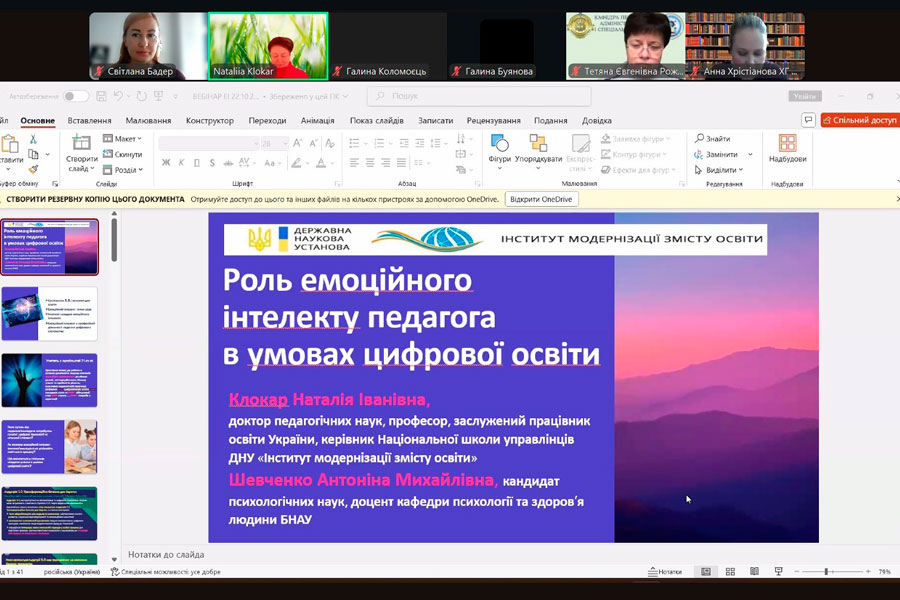Screen dimensions: 900x600
Task: Switch to slide sorter view
Action: tap(730, 572)
